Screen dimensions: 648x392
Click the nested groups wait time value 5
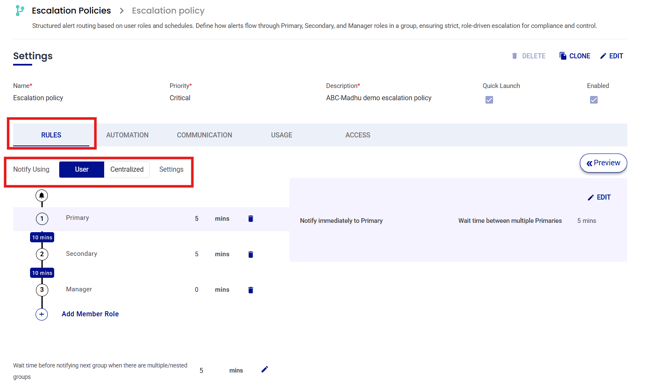201,371
